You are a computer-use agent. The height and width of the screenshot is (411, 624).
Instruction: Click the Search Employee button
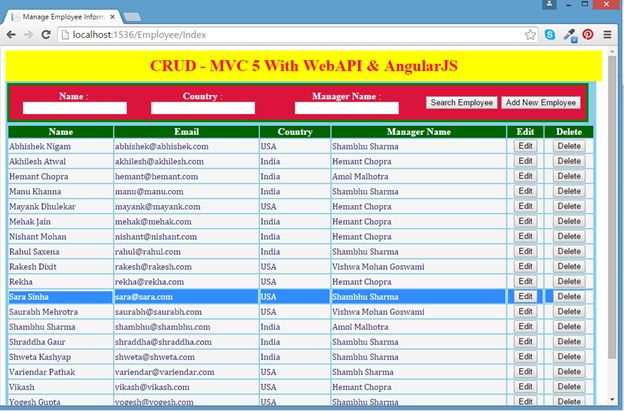click(x=462, y=103)
